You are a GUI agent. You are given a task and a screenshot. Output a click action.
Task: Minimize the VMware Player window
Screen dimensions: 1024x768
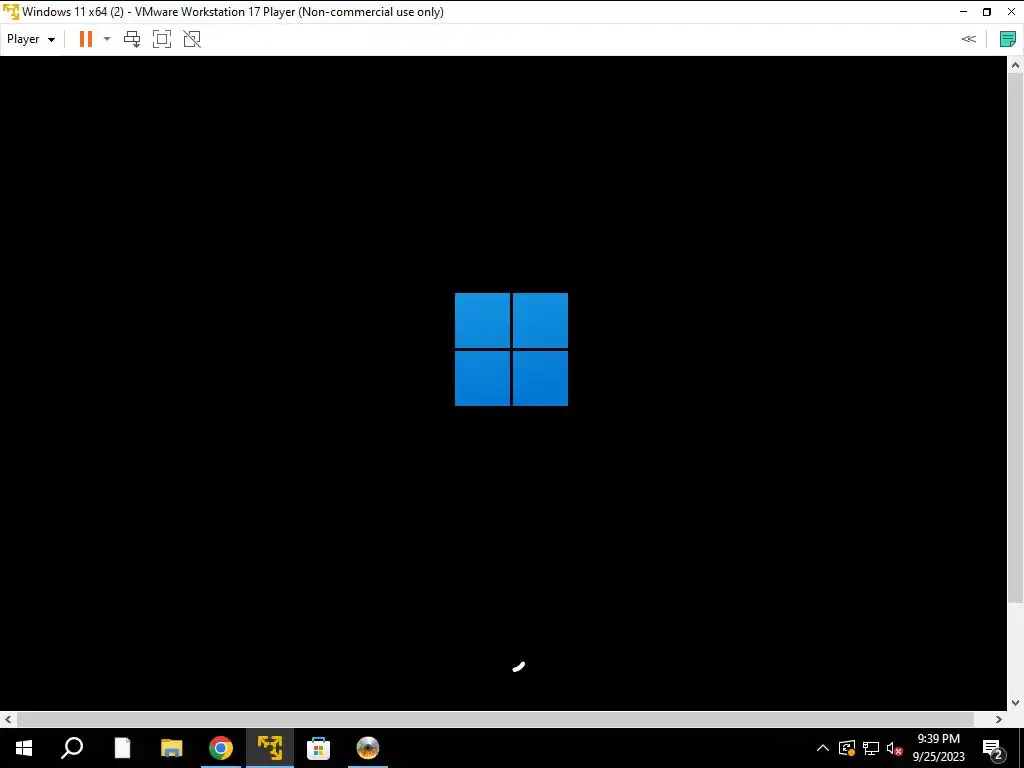[x=963, y=12]
